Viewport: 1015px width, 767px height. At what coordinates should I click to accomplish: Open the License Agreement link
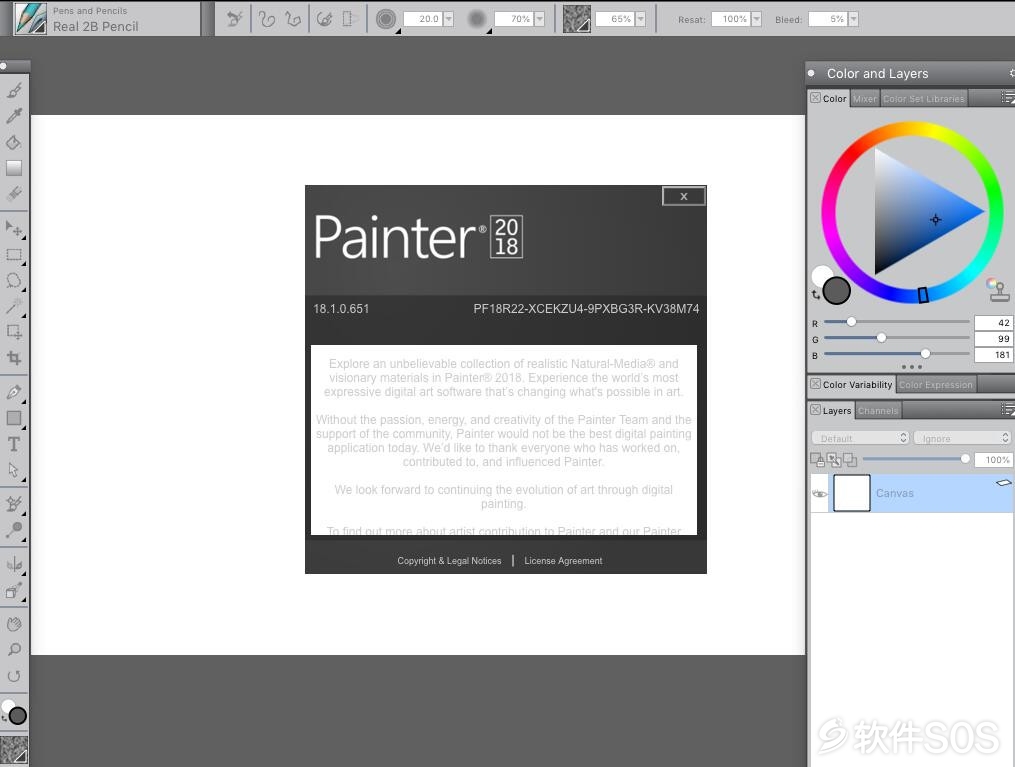pos(563,561)
